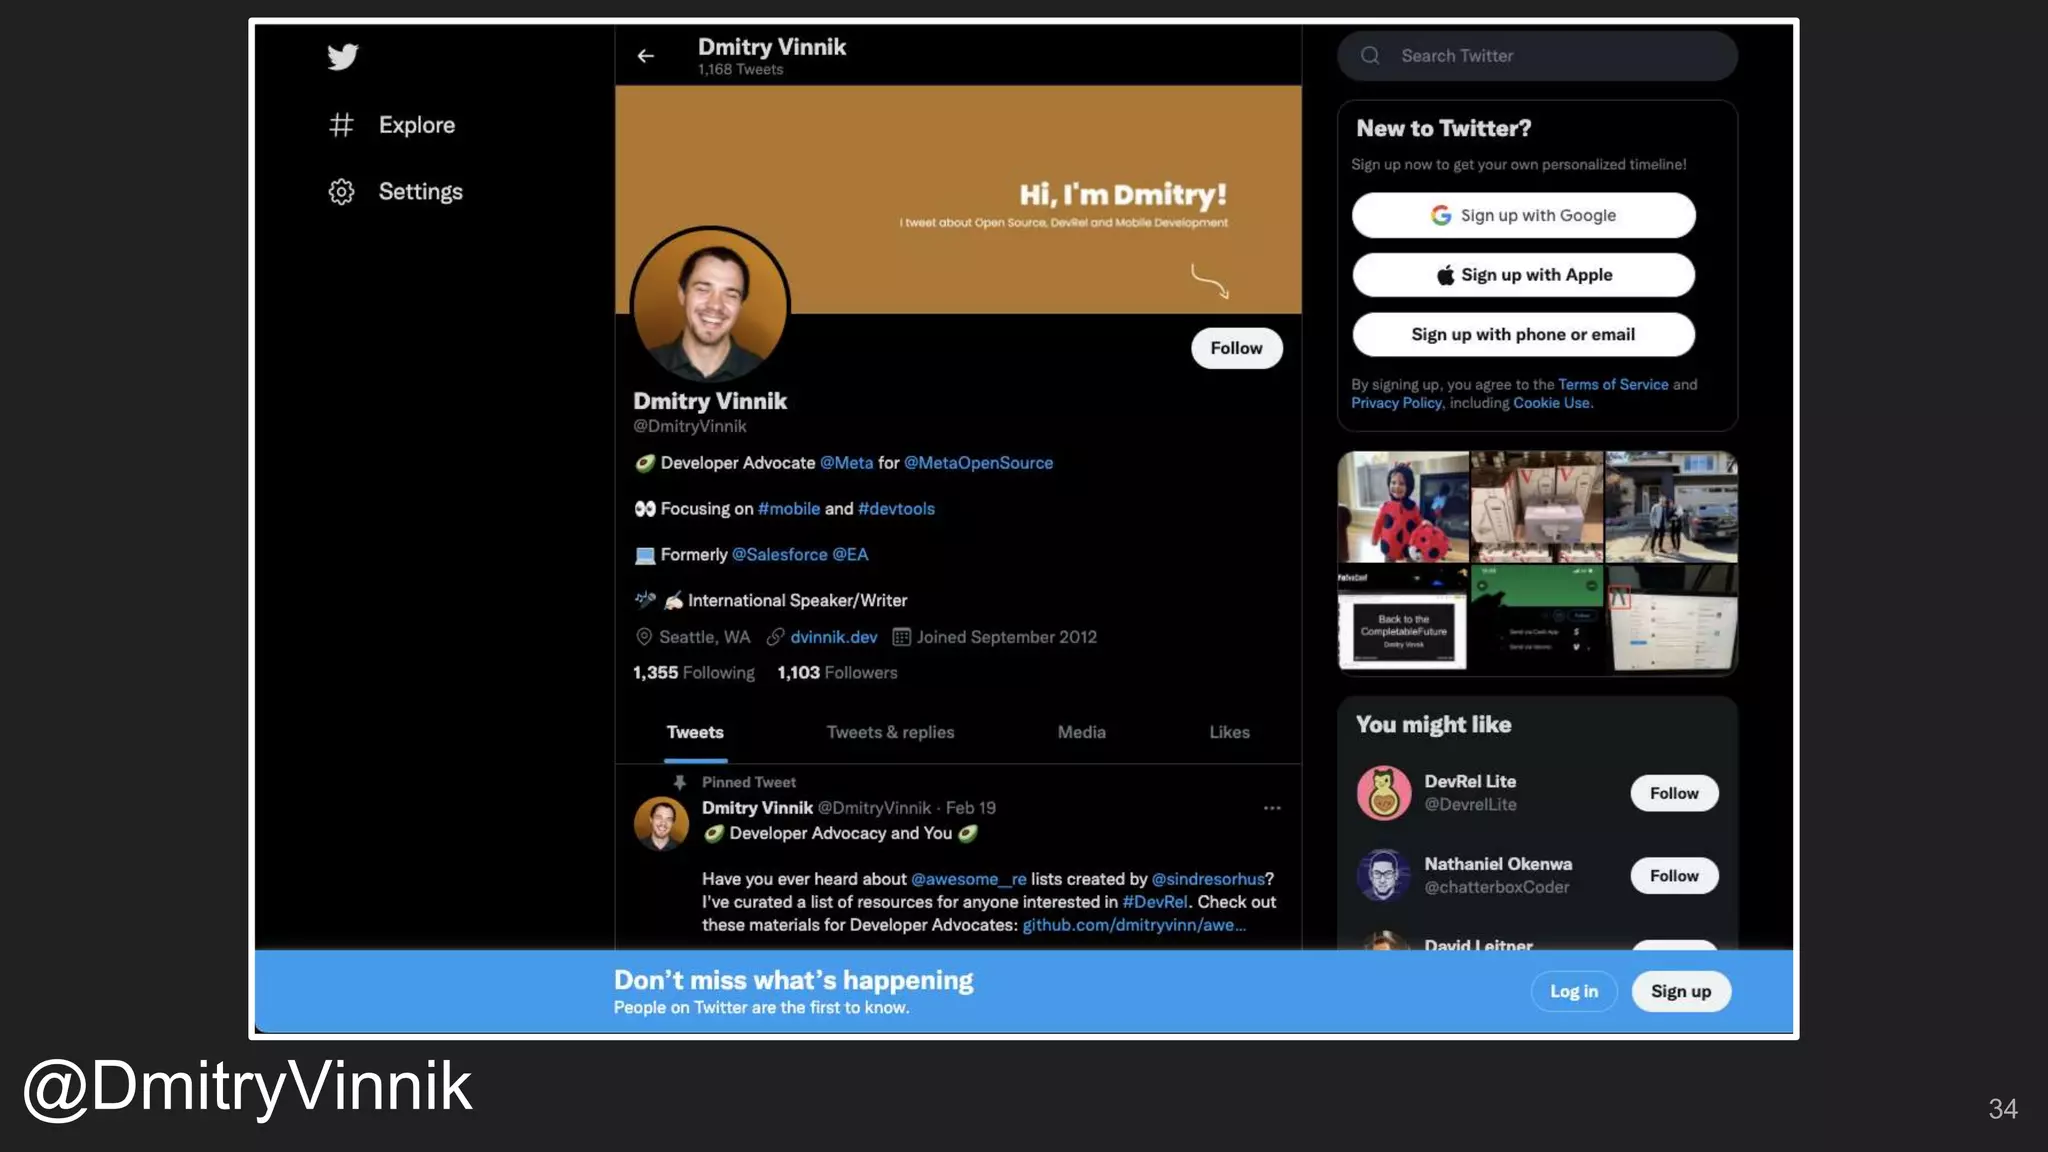The image size is (2048, 1152).
Task: Click the magnifier icon in the search box
Action: pos(1370,56)
